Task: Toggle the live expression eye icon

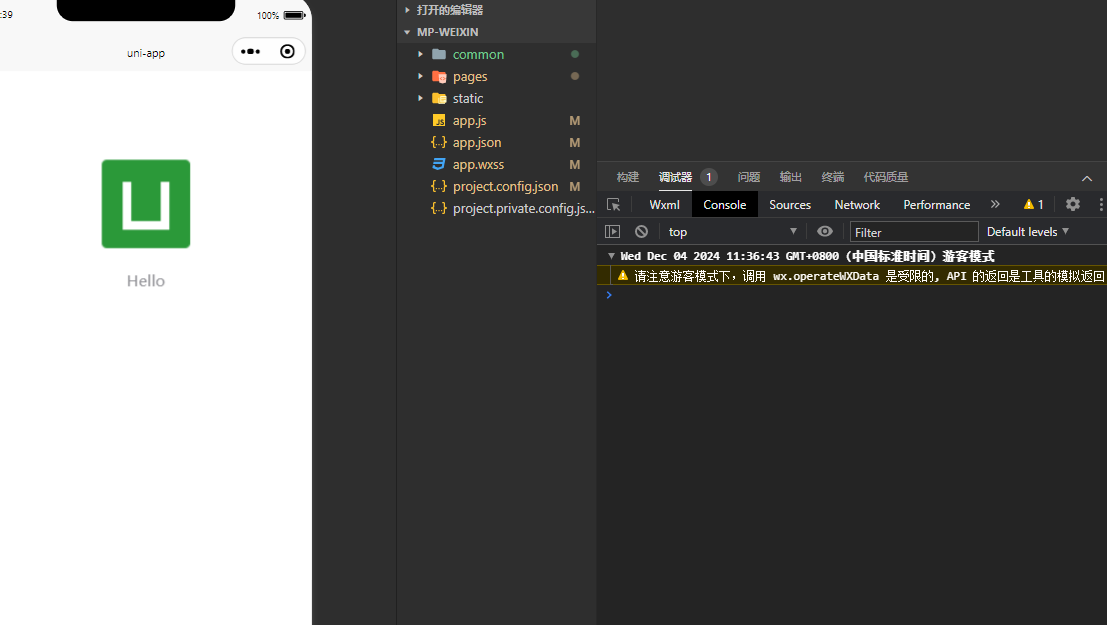Action: 825,231
